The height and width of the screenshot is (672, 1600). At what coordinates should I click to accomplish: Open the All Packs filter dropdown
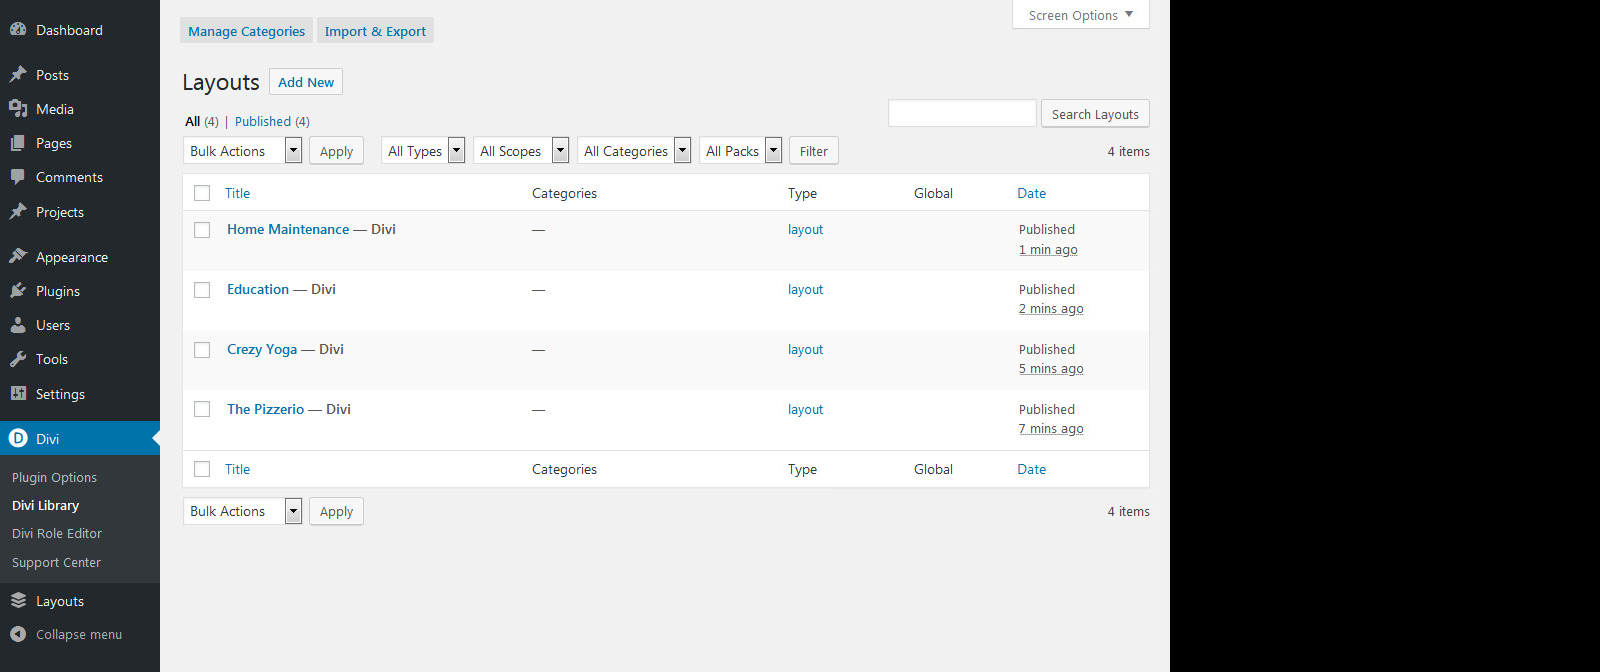click(x=740, y=151)
